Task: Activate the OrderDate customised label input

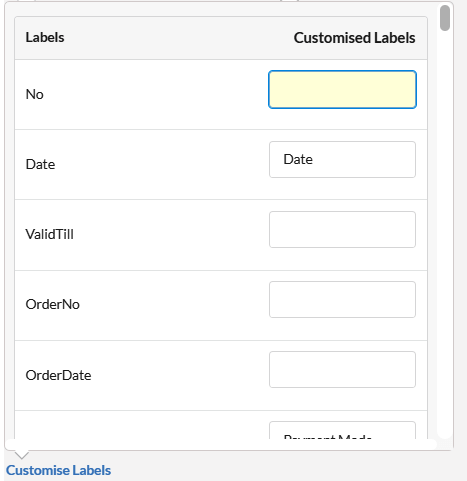Action: pyautogui.click(x=342, y=369)
